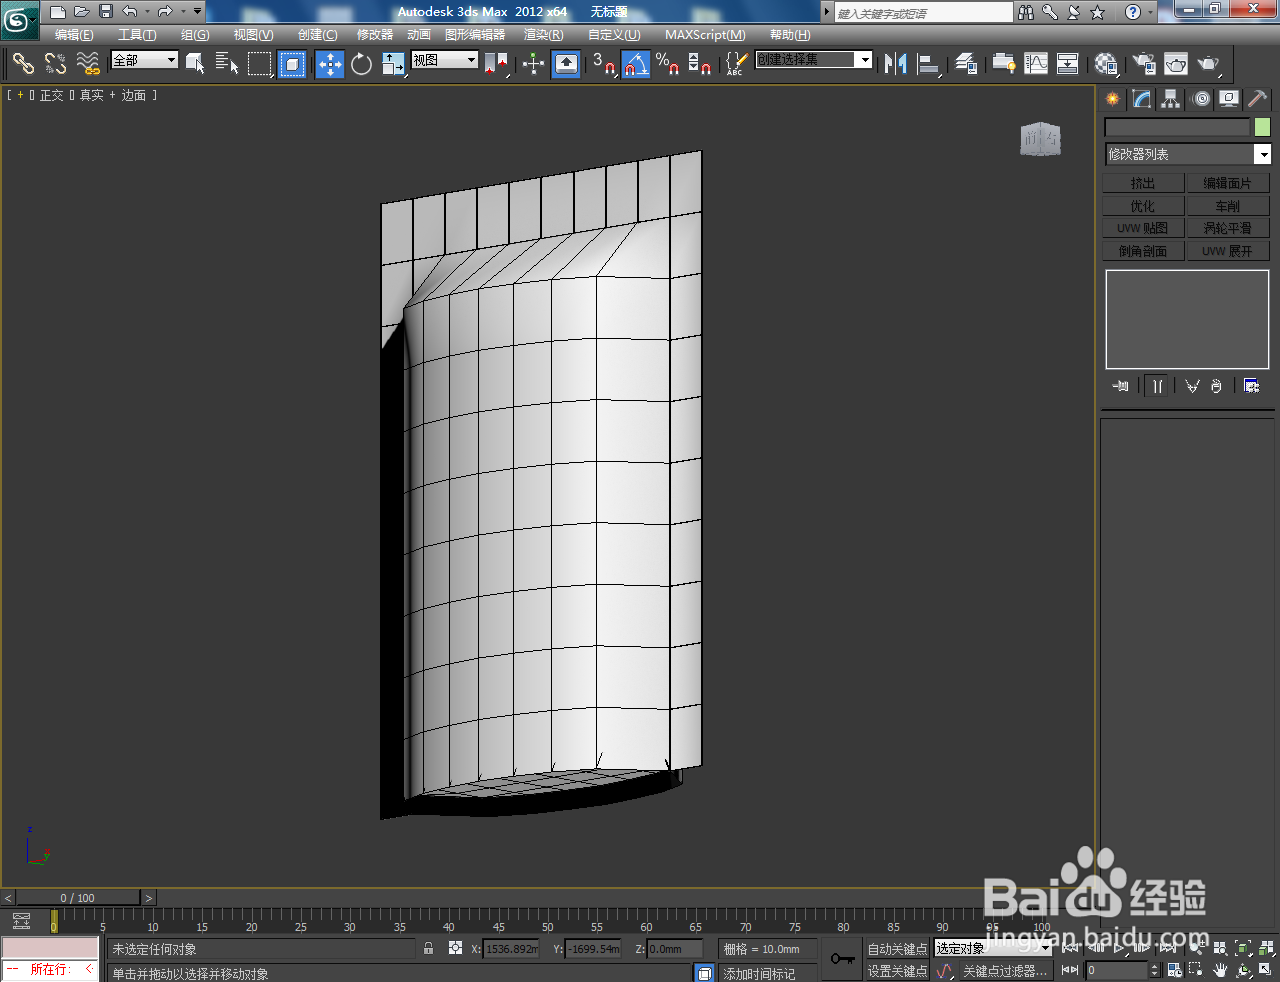The image size is (1280, 982).
Task: Click the 挤出 modifier button
Action: pyautogui.click(x=1143, y=183)
